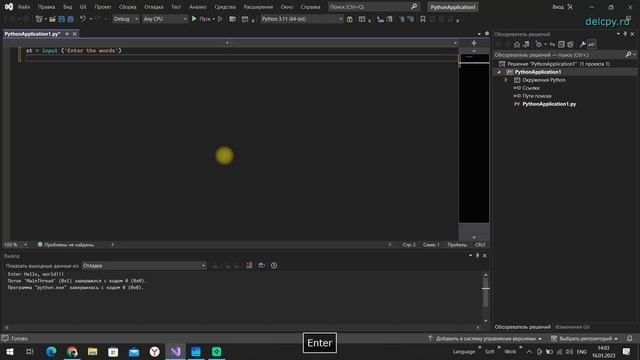
Task: Expand the Окружения Python node
Action: click(506, 80)
